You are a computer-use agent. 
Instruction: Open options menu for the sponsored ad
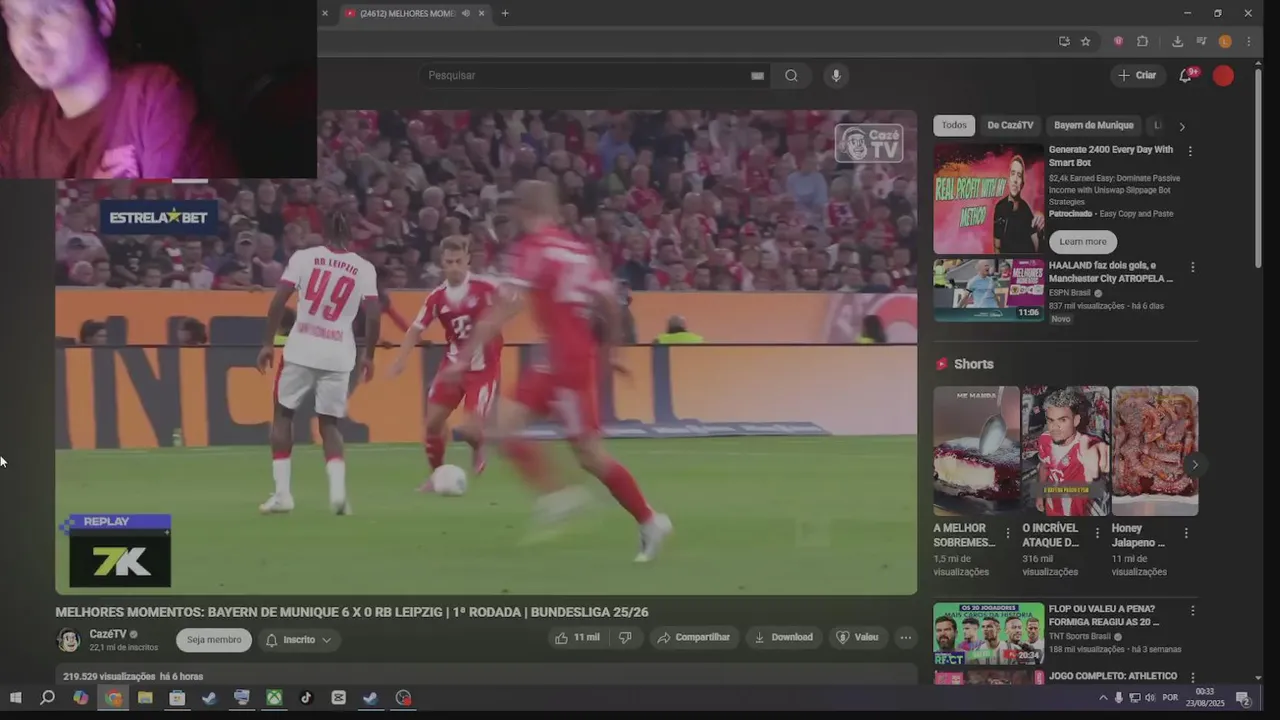click(1190, 151)
